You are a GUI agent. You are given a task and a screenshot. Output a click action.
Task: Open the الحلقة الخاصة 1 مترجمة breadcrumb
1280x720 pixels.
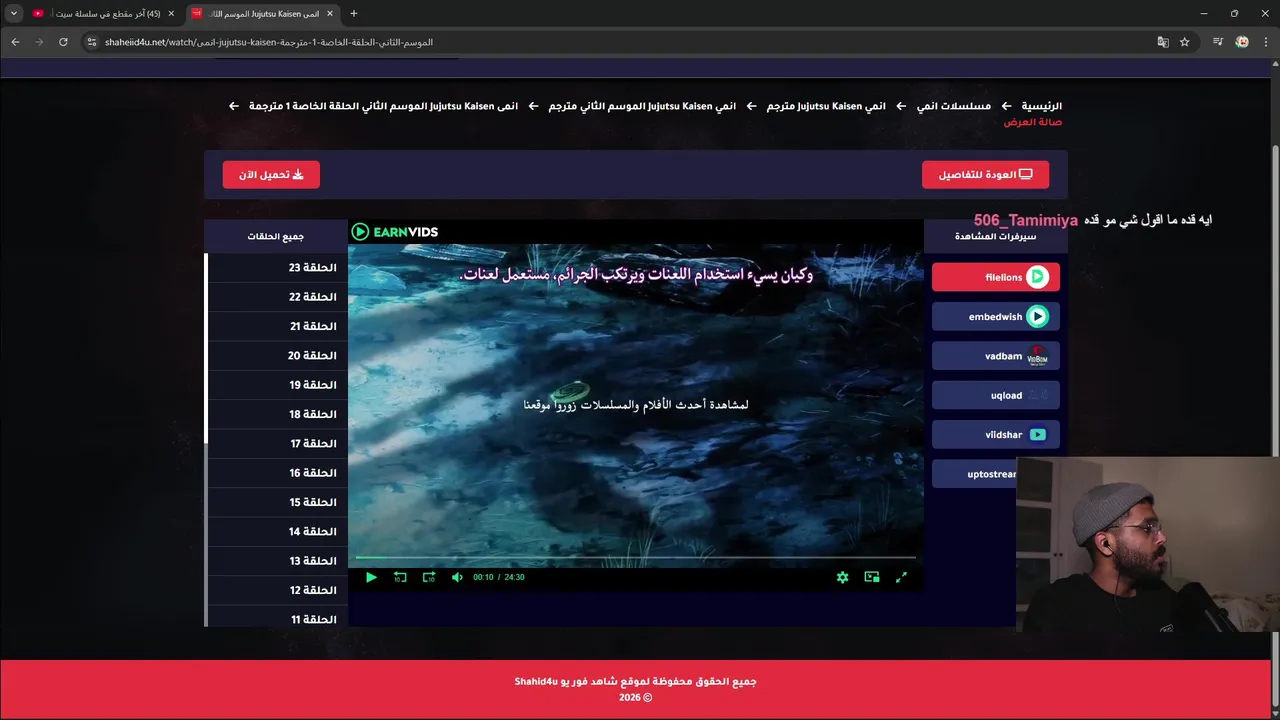[x=384, y=106]
